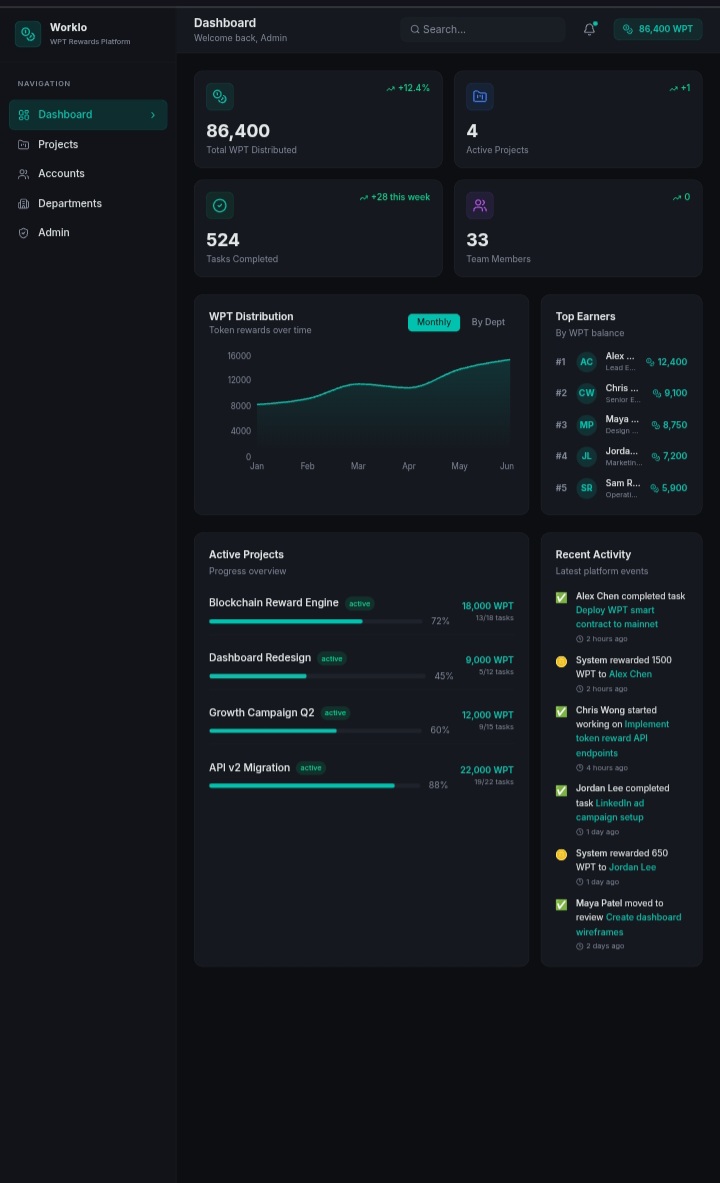720x1183 pixels.
Task: Click the AC avatar in Top Earners
Action: point(586,362)
